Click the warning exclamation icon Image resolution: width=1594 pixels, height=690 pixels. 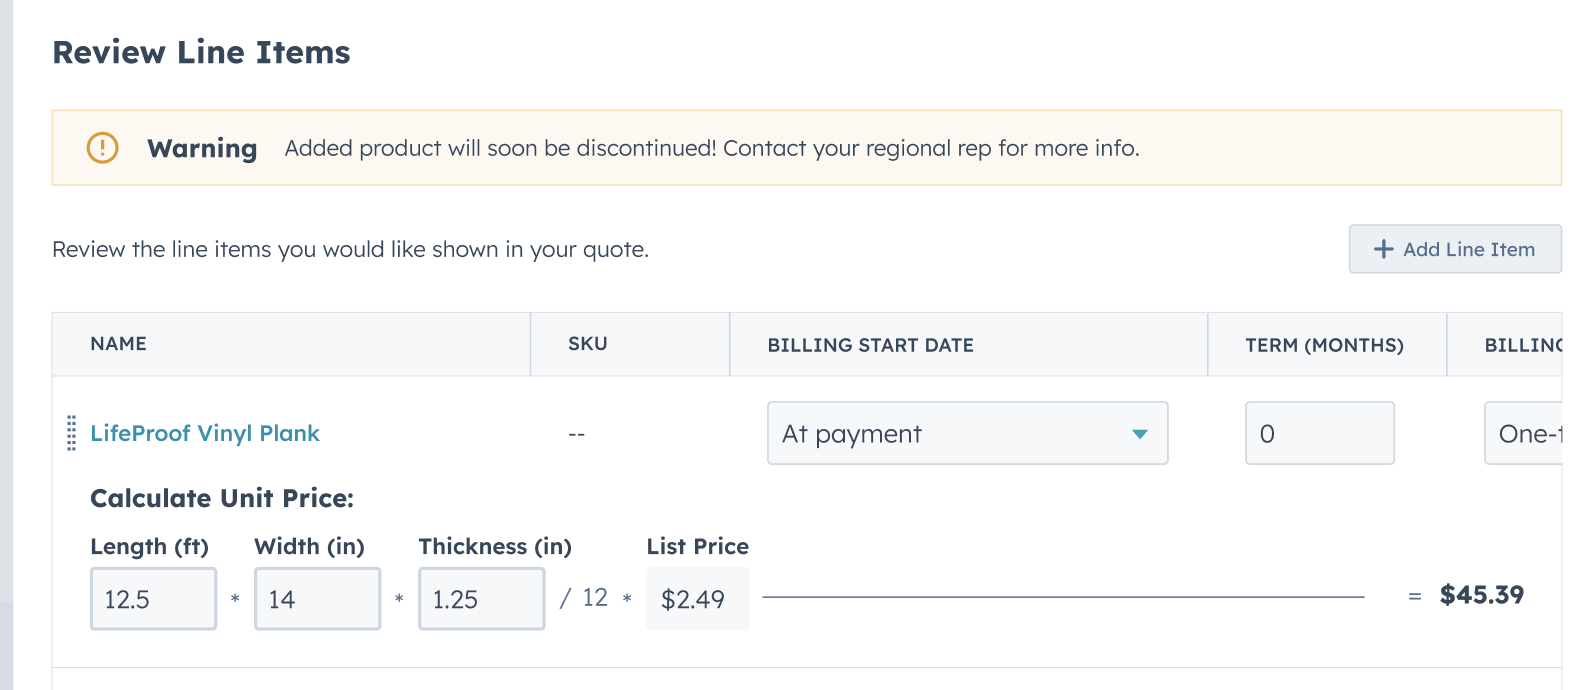(x=102, y=147)
